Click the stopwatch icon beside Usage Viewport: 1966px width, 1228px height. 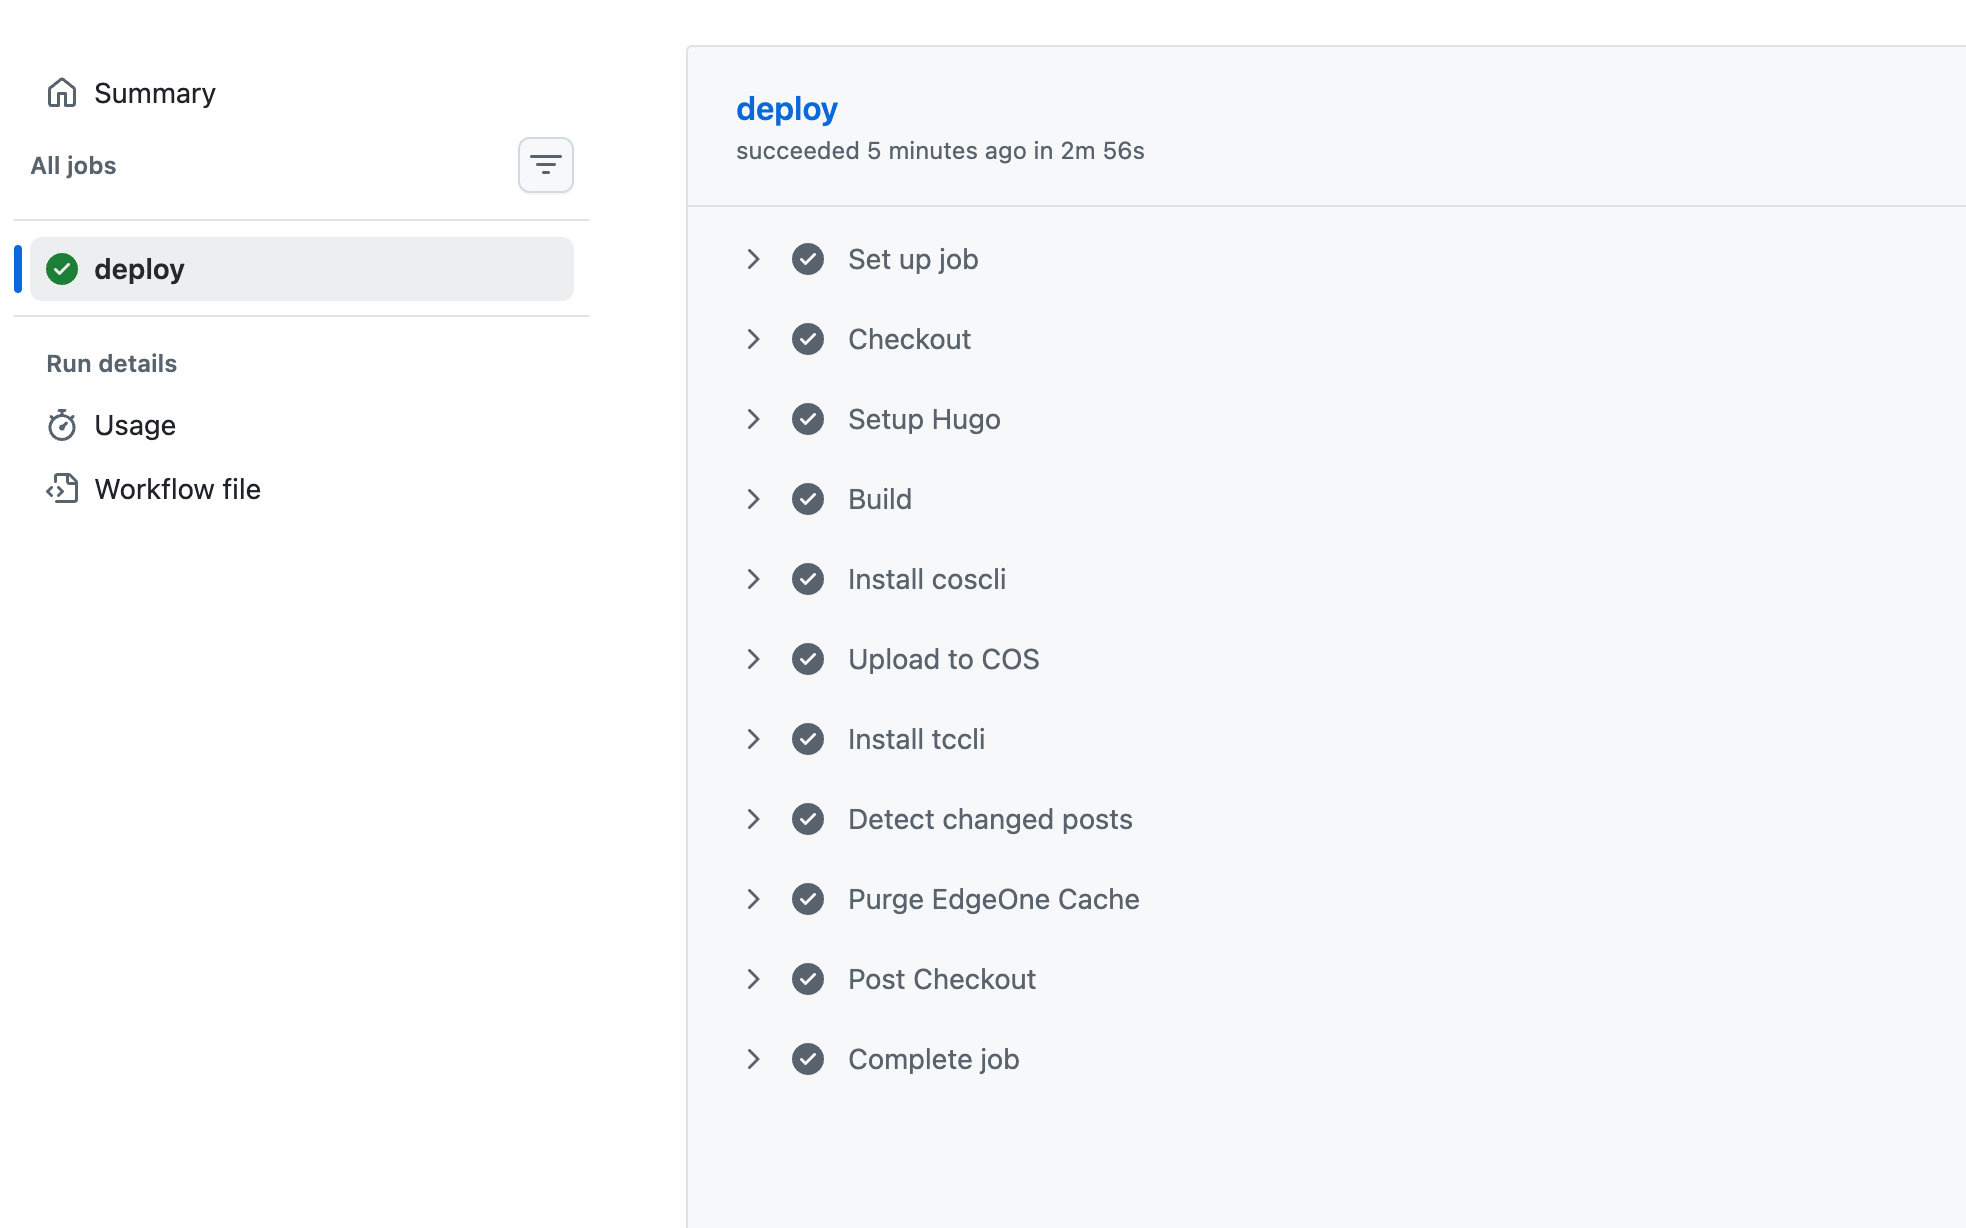pos(63,425)
